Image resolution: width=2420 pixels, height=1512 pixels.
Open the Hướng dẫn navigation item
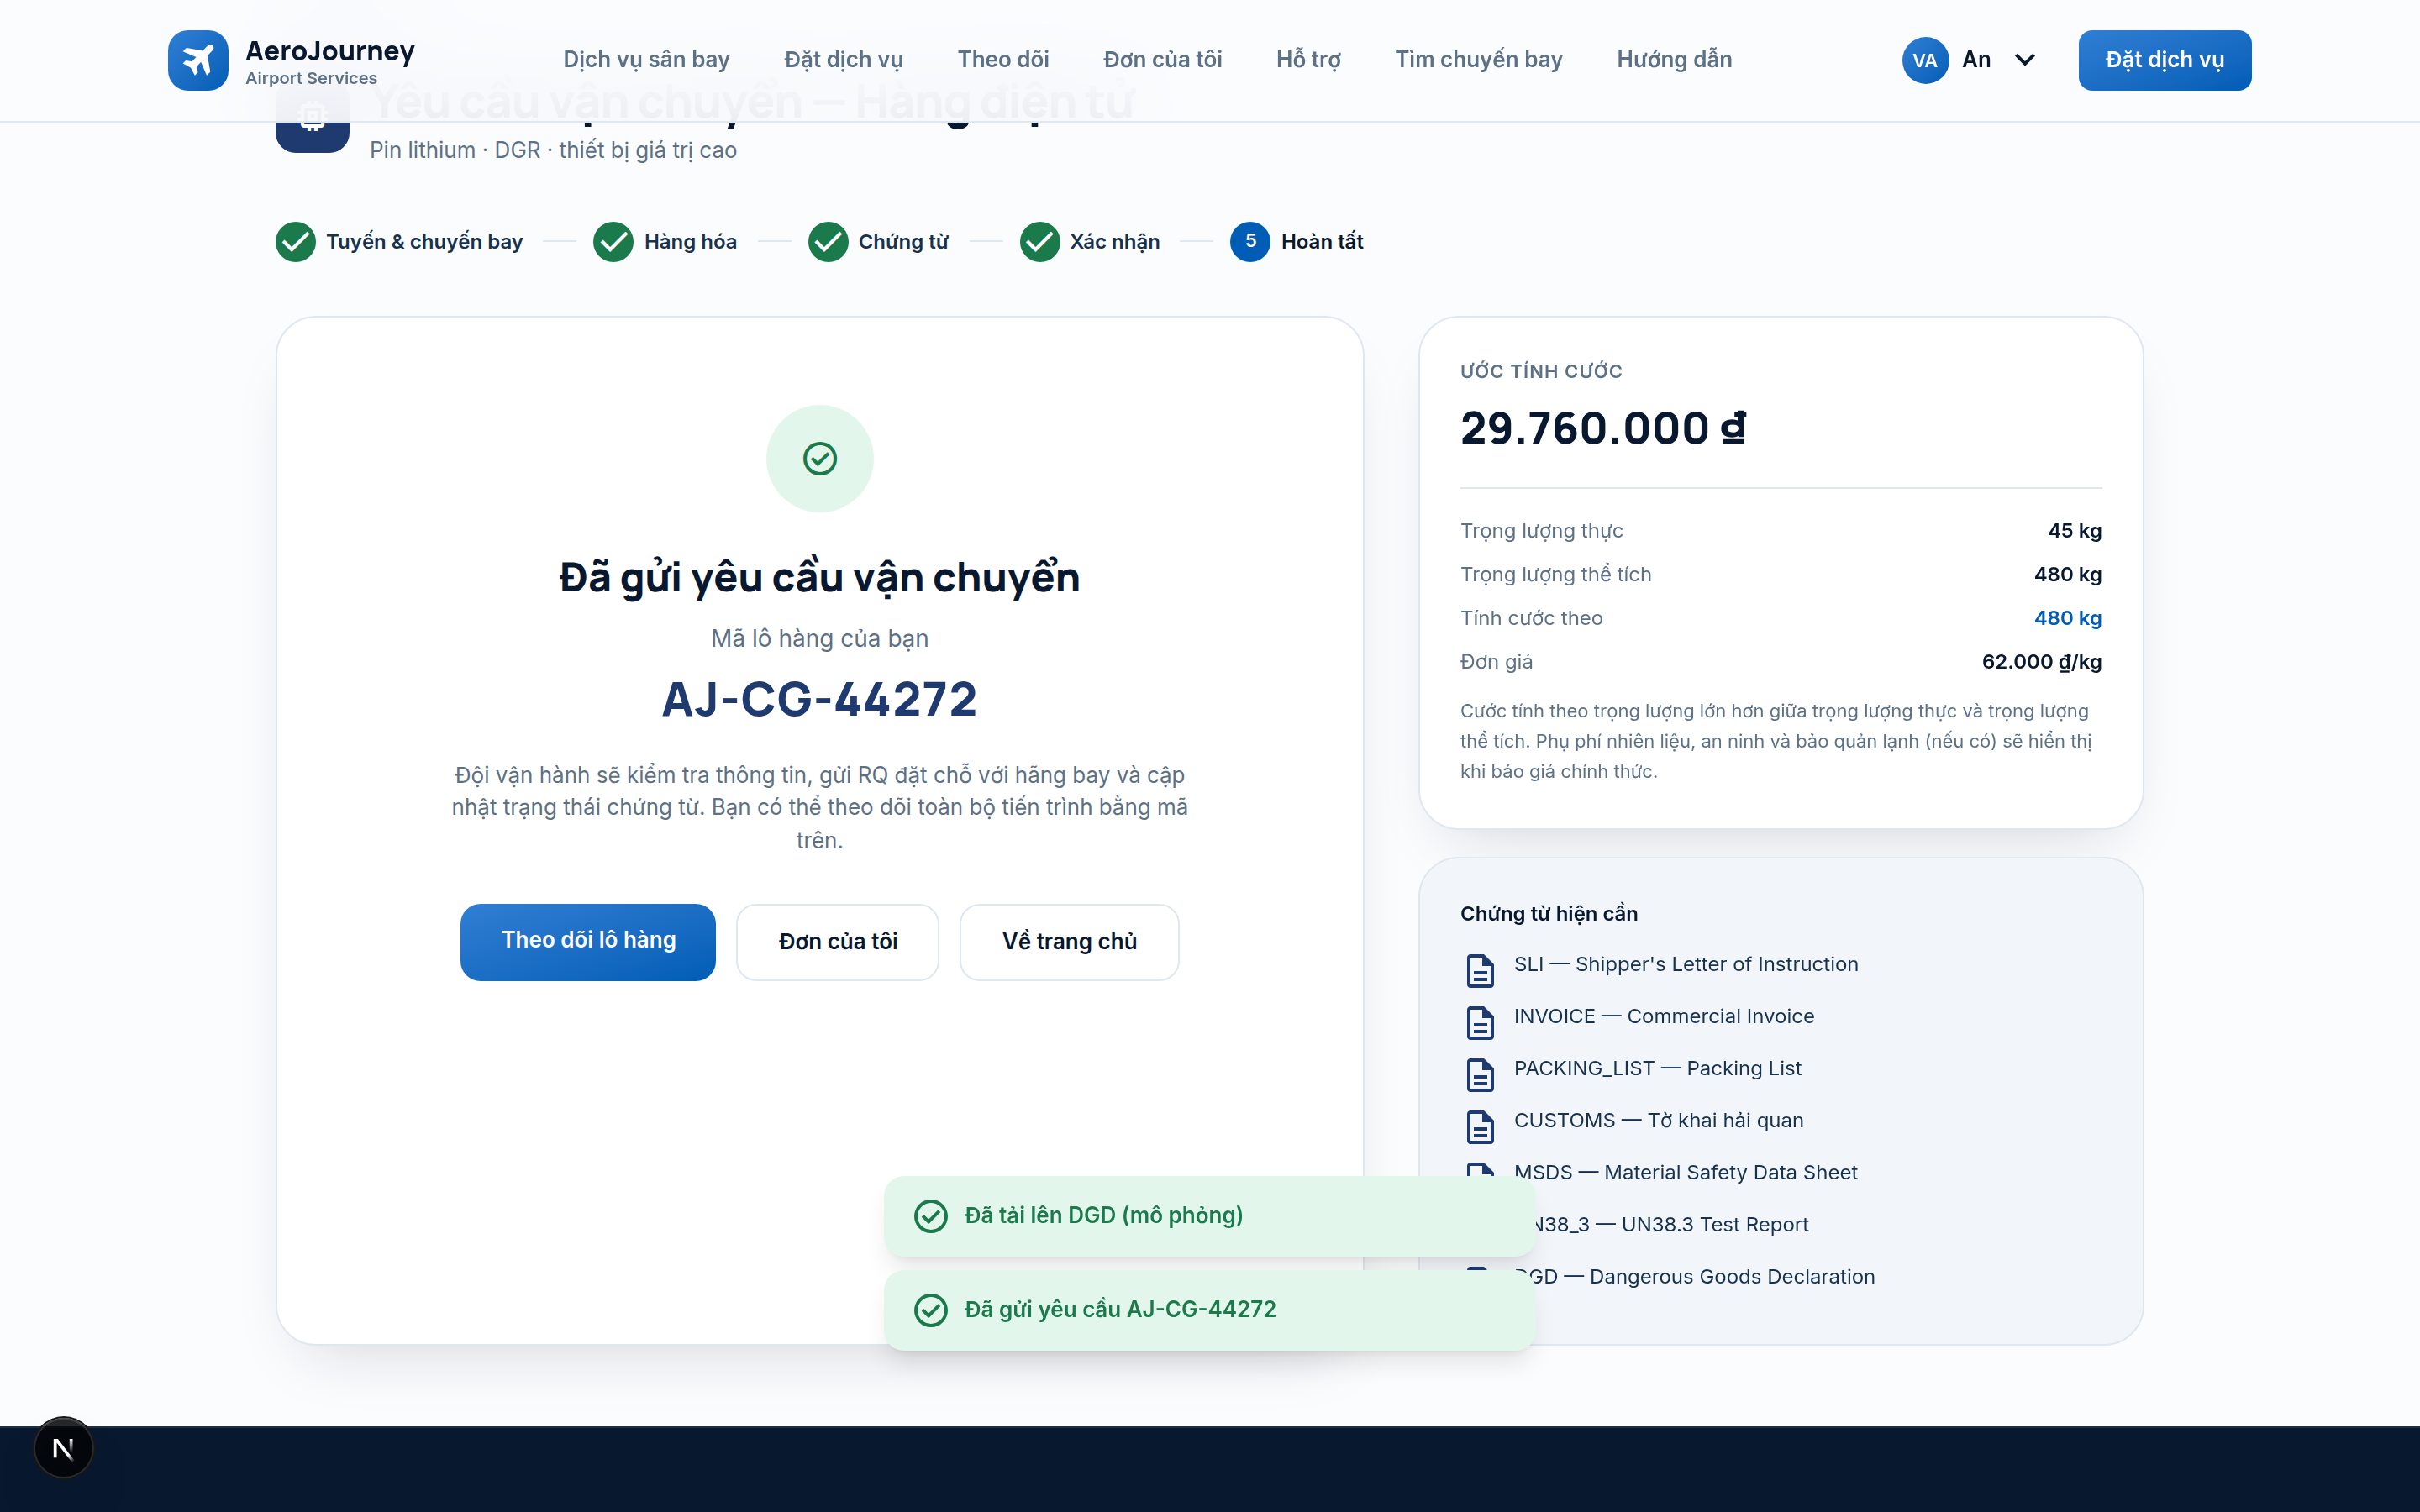click(x=1674, y=60)
